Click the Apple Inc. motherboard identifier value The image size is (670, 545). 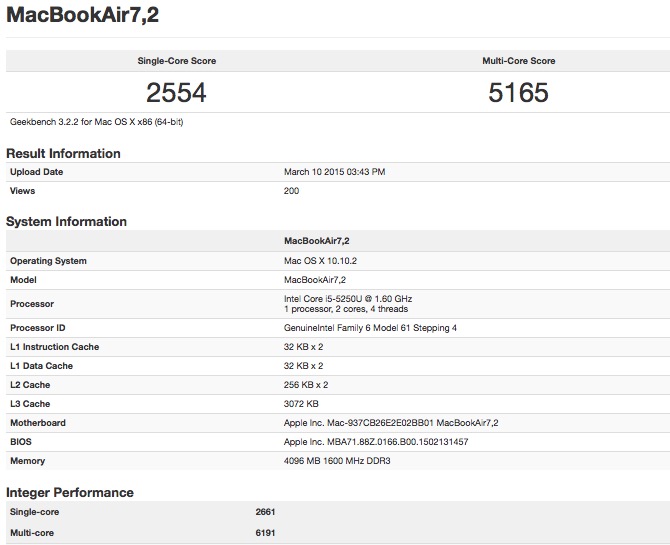pos(391,423)
